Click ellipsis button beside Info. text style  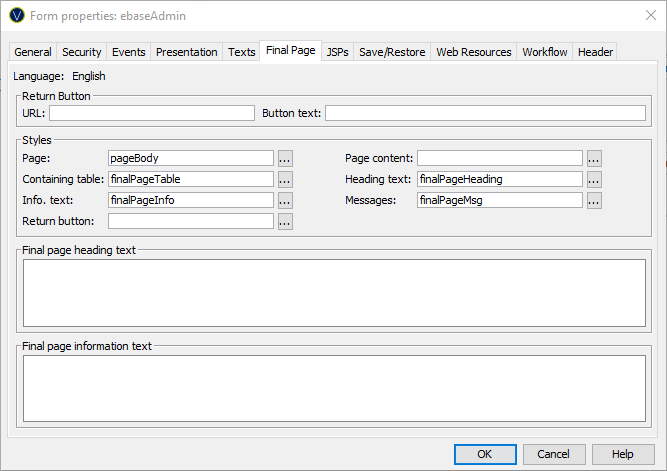(285, 200)
